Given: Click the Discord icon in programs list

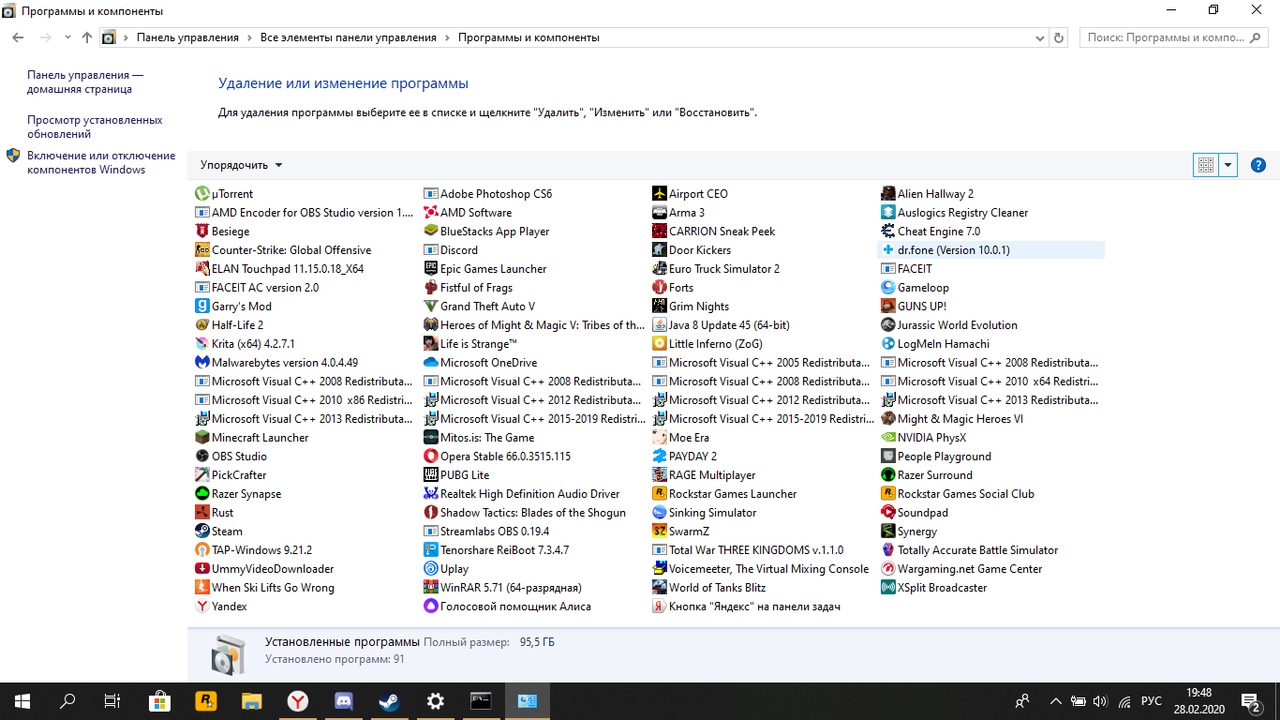Looking at the screenshot, I should pyautogui.click(x=431, y=250).
